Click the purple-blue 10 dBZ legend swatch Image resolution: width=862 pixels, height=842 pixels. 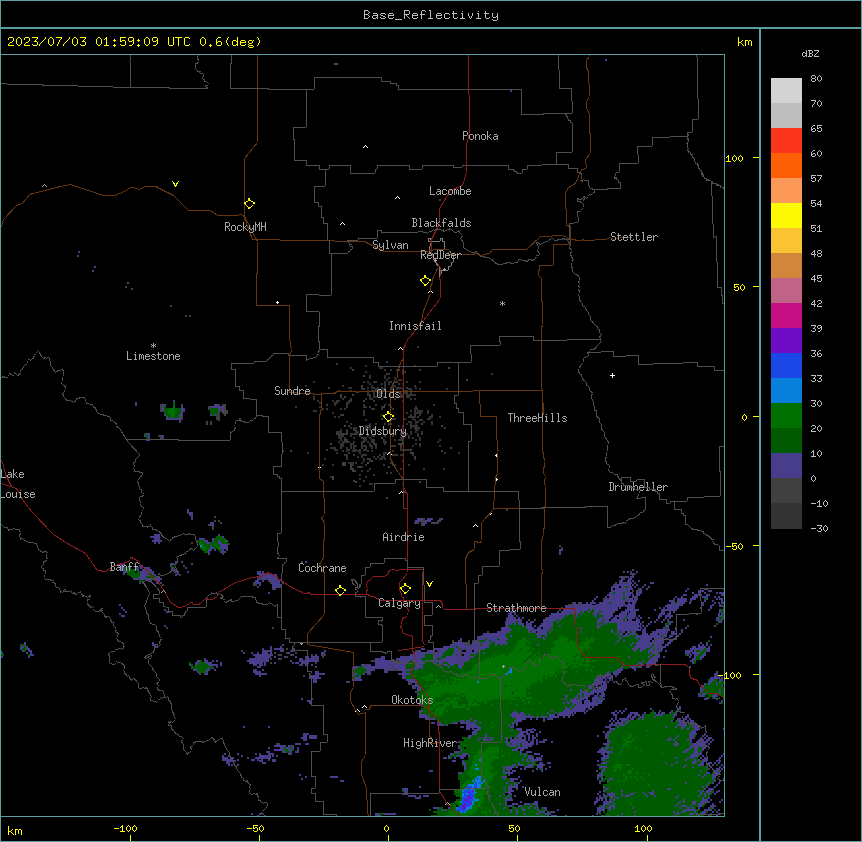pyautogui.click(x=786, y=466)
